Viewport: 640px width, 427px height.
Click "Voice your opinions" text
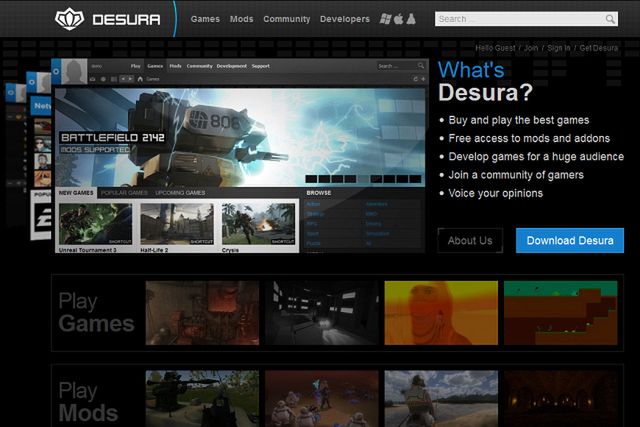pos(496,193)
